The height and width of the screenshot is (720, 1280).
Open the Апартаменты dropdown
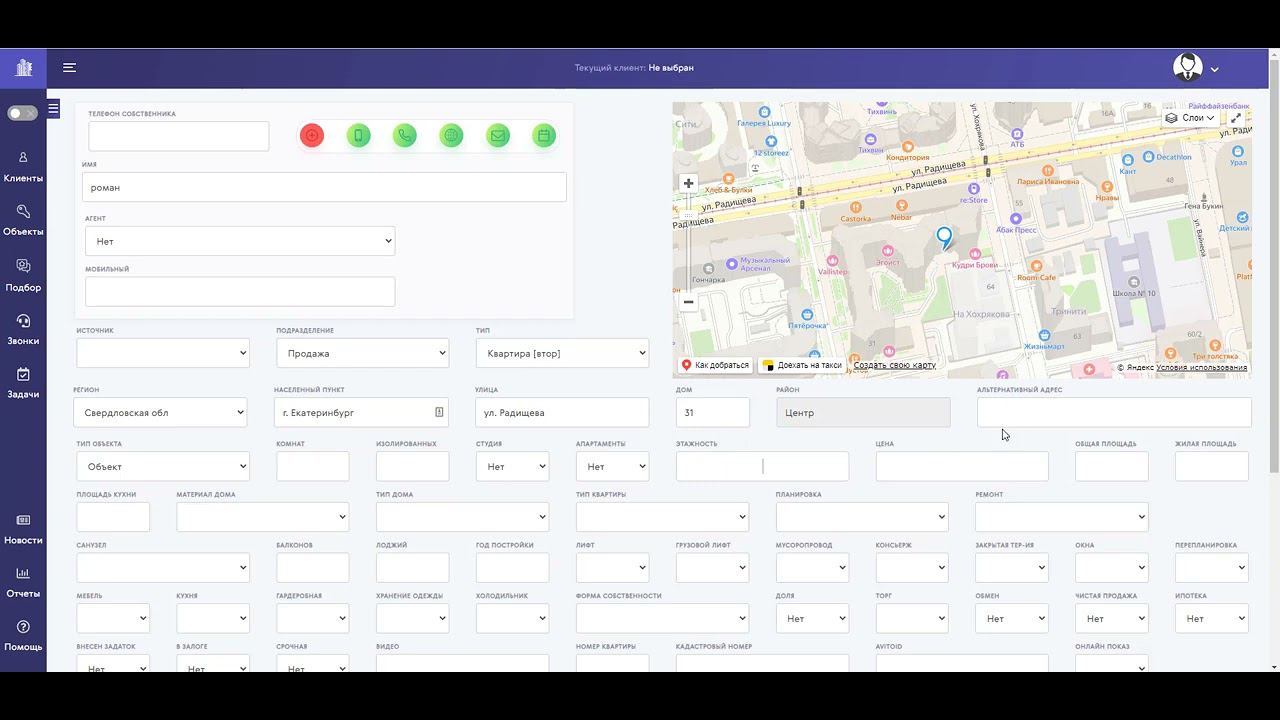click(x=612, y=466)
